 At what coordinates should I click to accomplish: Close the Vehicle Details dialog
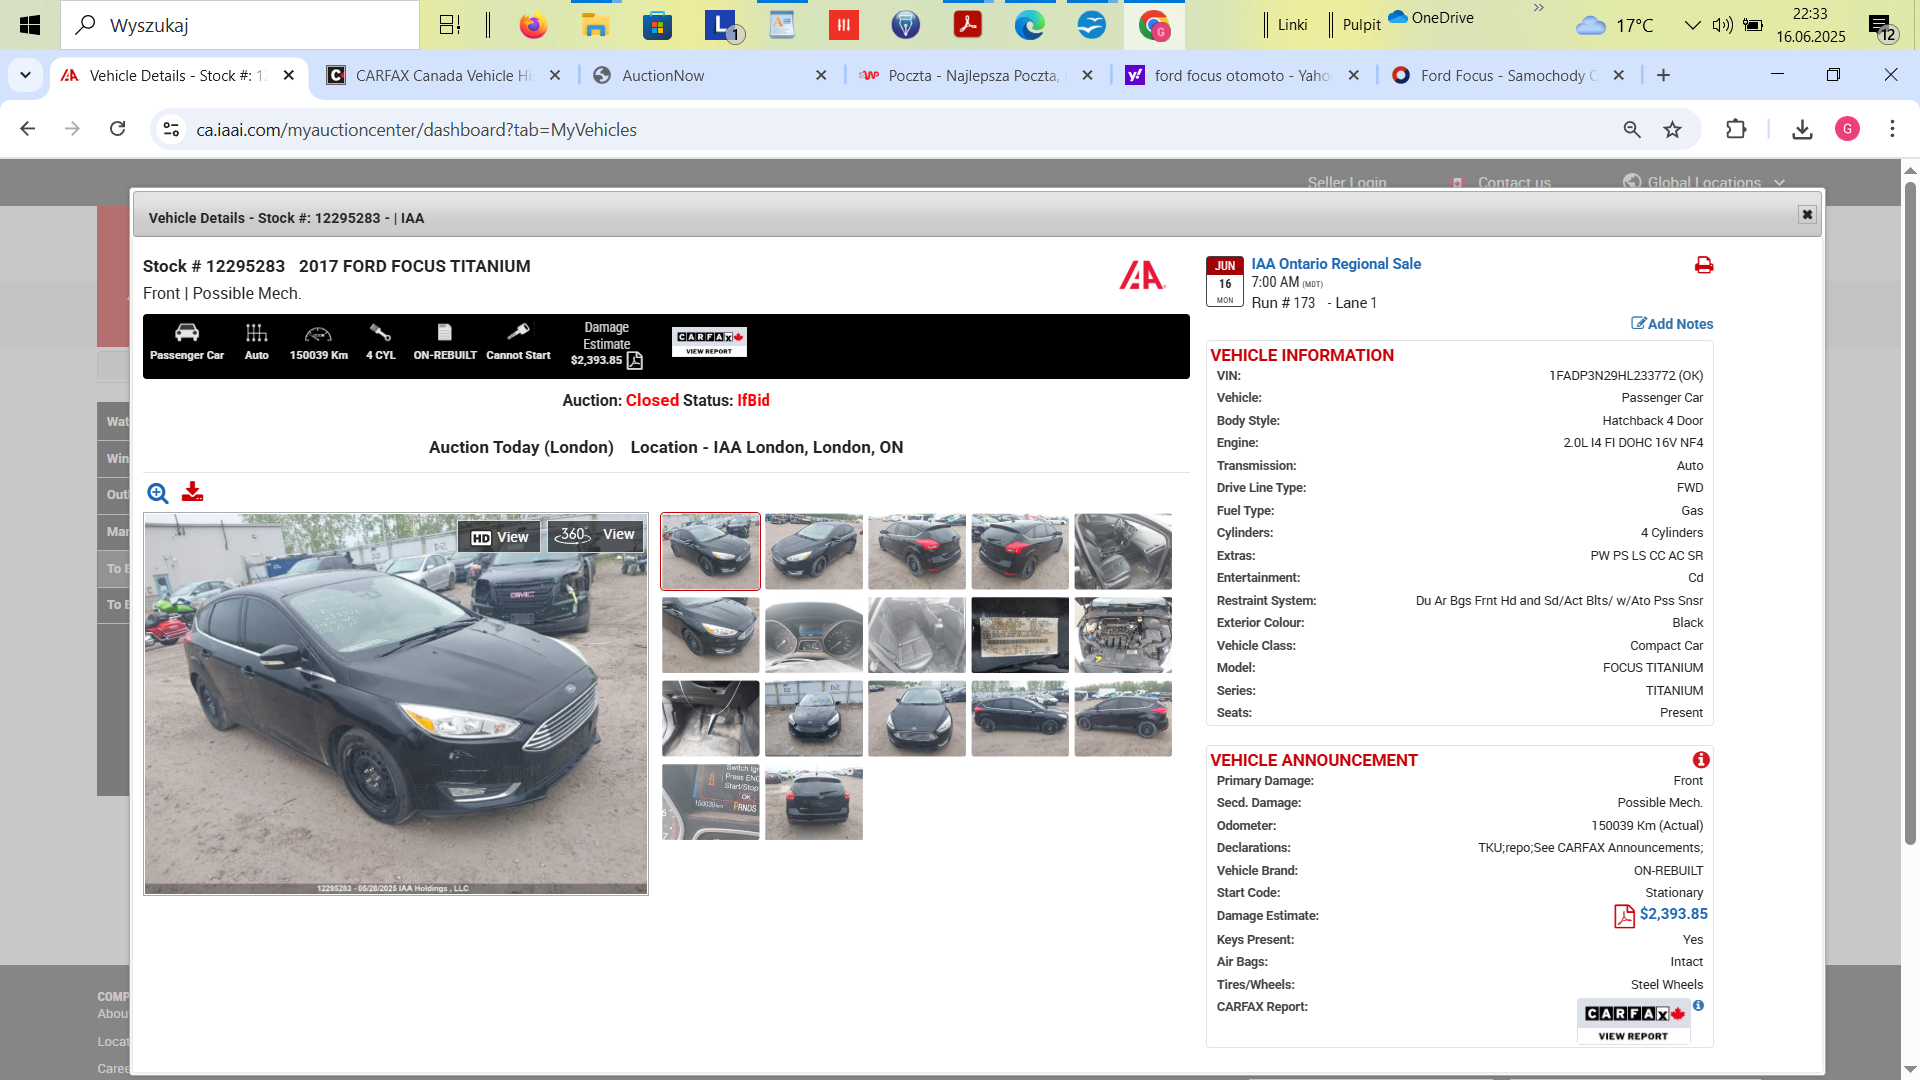coord(1807,215)
